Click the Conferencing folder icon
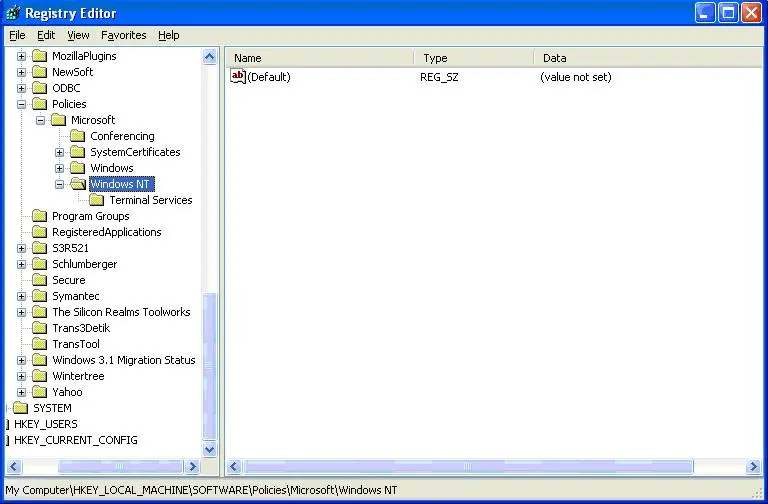 click(78, 136)
